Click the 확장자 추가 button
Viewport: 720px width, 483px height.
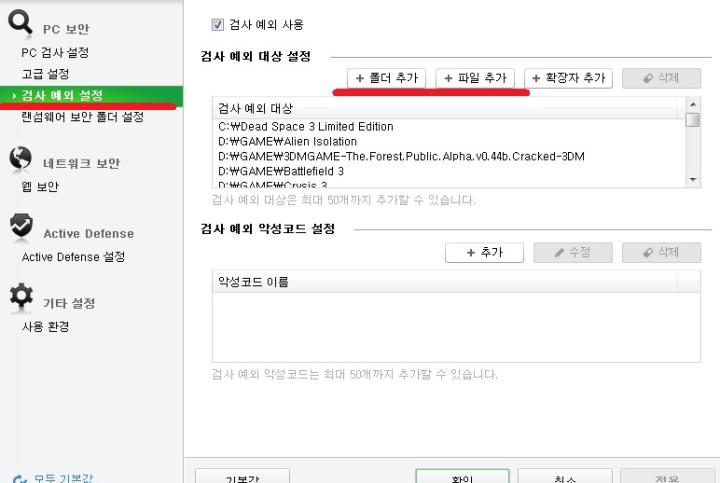pos(568,78)
